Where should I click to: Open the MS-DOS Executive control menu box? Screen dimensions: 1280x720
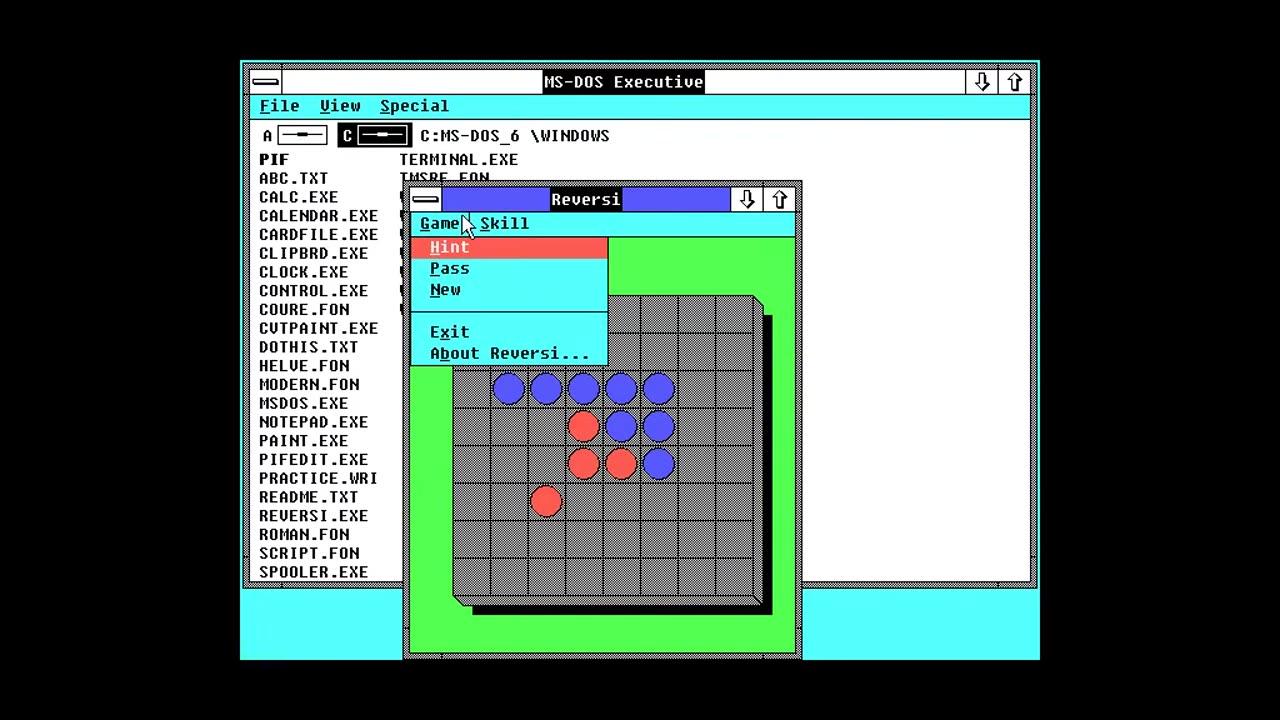[x=265, y=82]
